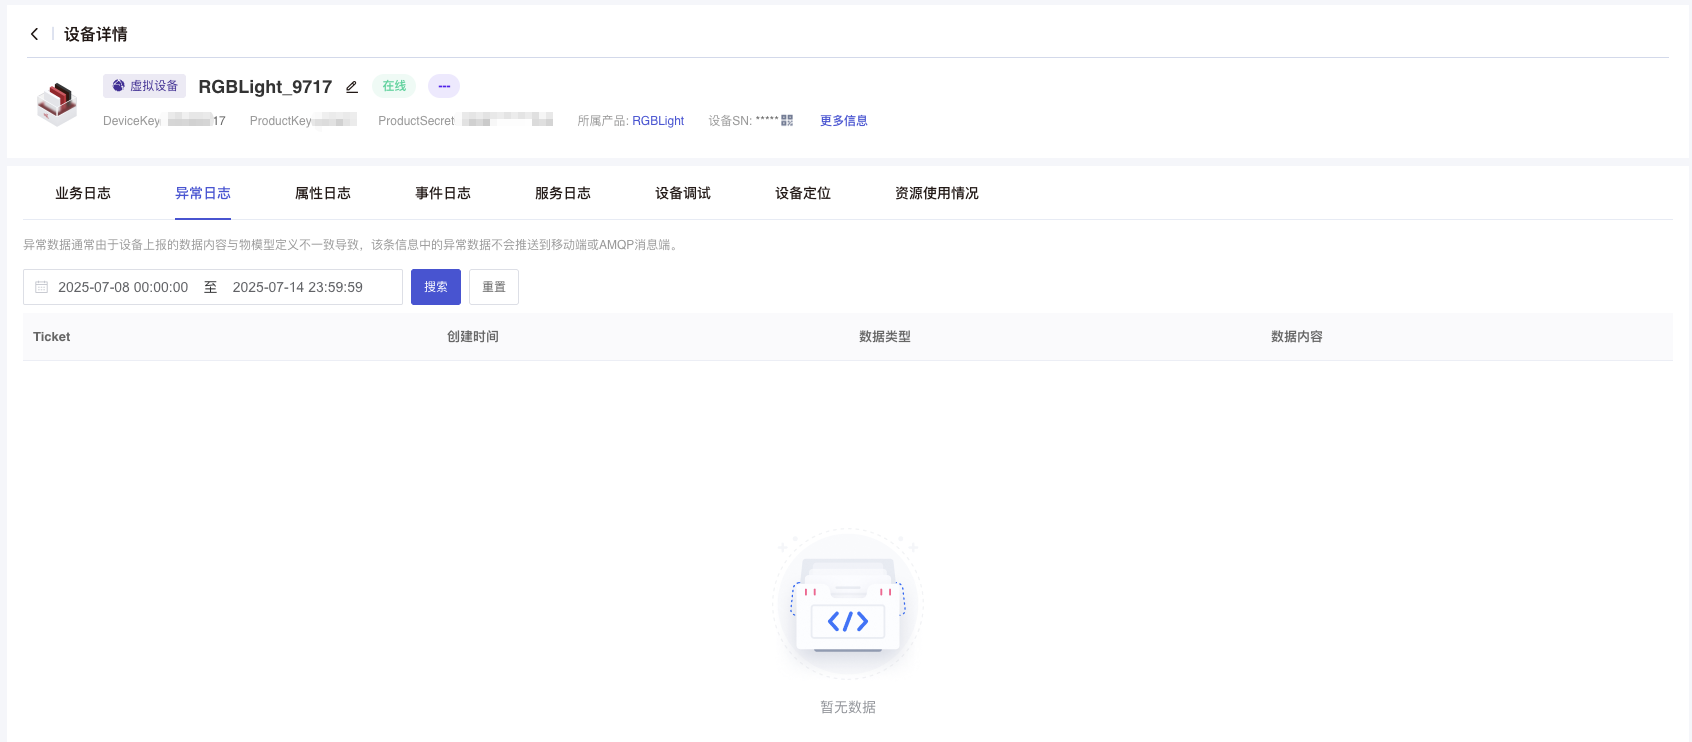Click the device SN QR code icon

(x=787, y=120)
